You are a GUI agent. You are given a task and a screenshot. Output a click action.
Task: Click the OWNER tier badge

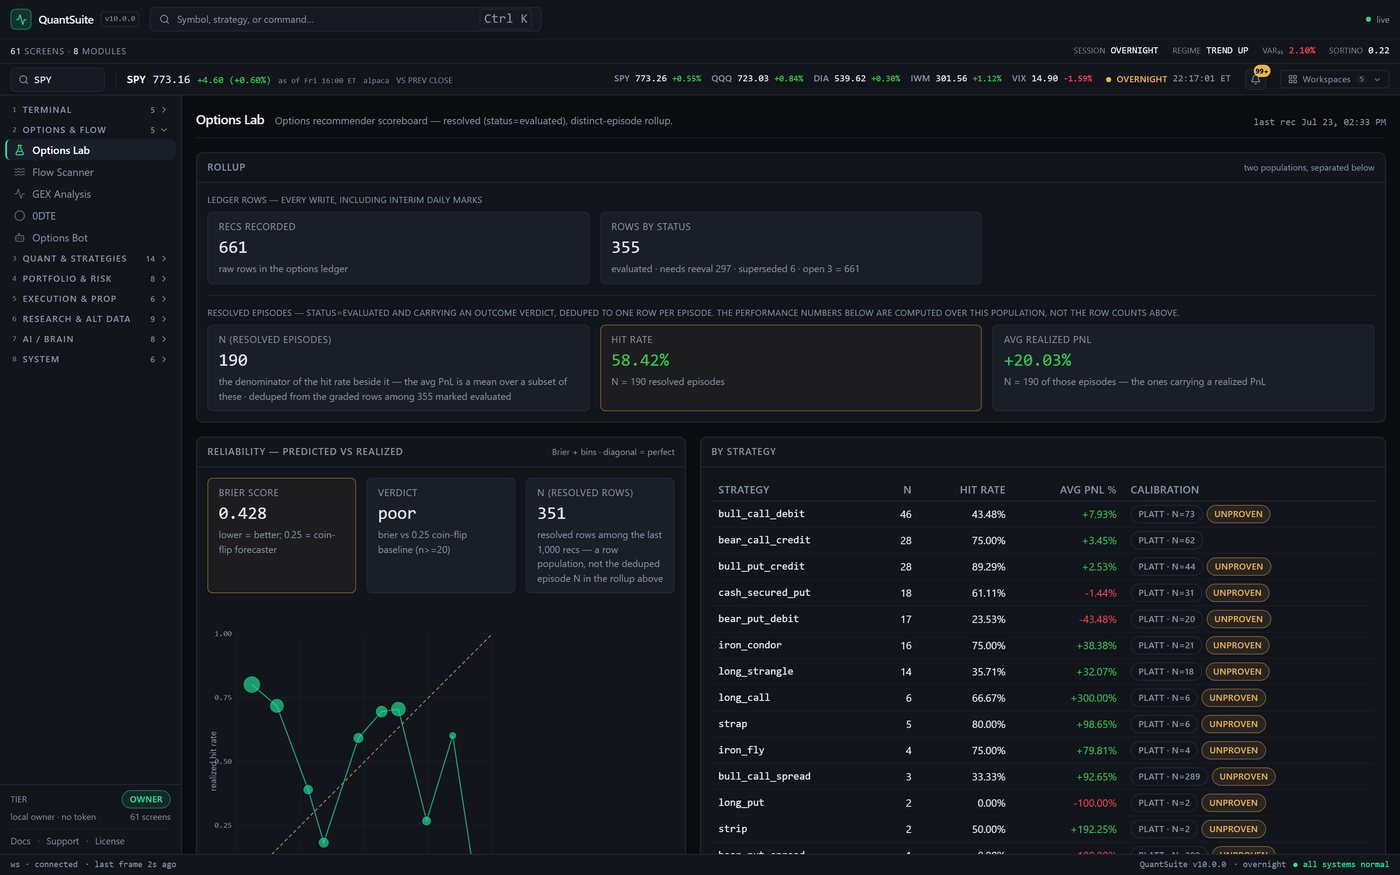[x=146, y=799]
